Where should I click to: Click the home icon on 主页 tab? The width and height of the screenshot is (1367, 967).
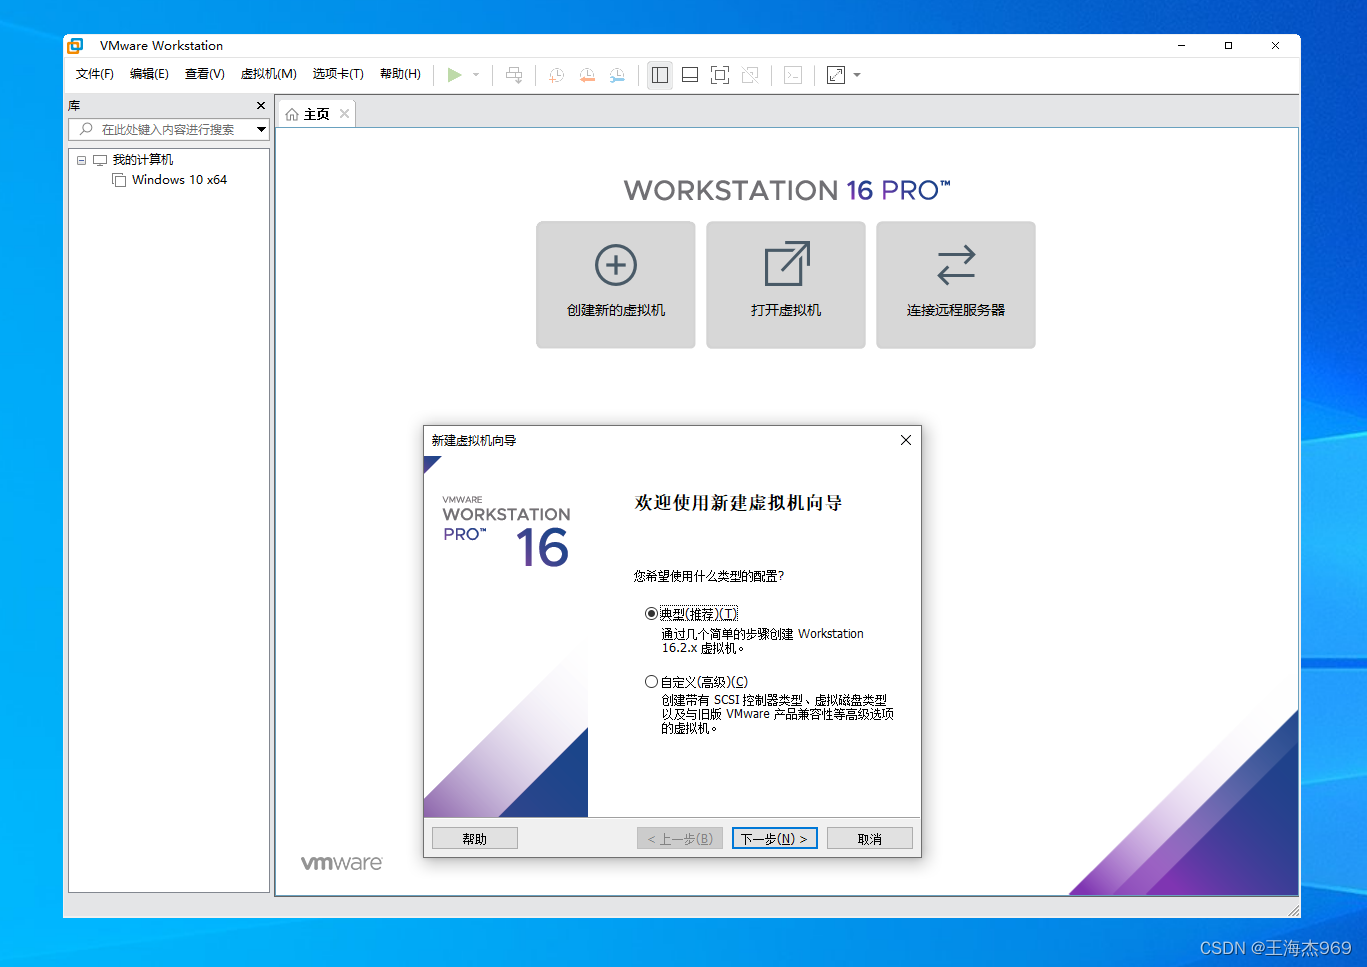point(292,115)
